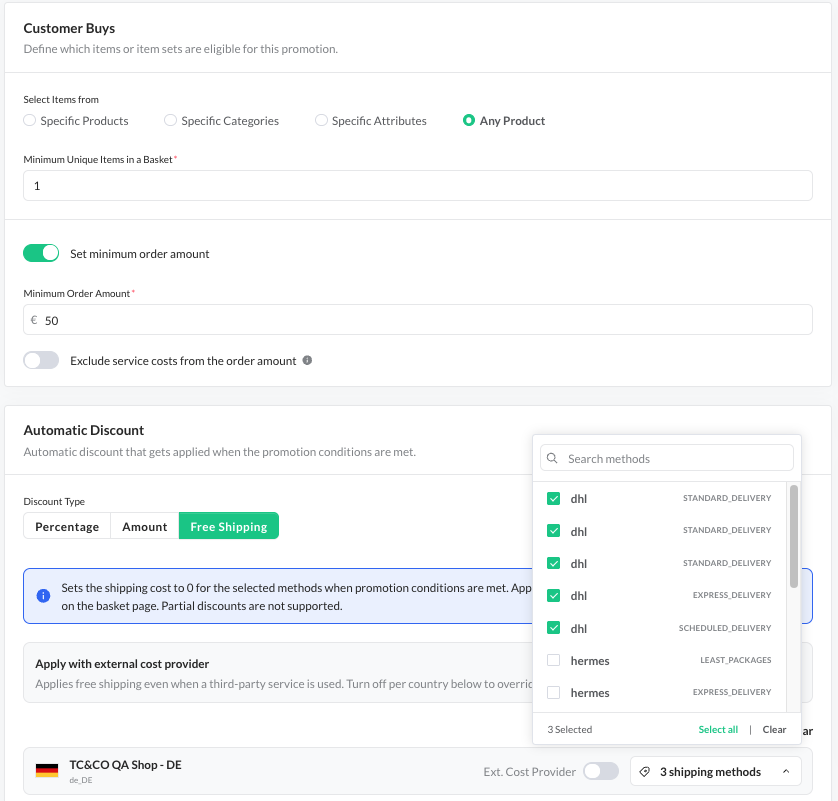Click the German flag icon for TC&CO QA Shop

coord(47,771)
